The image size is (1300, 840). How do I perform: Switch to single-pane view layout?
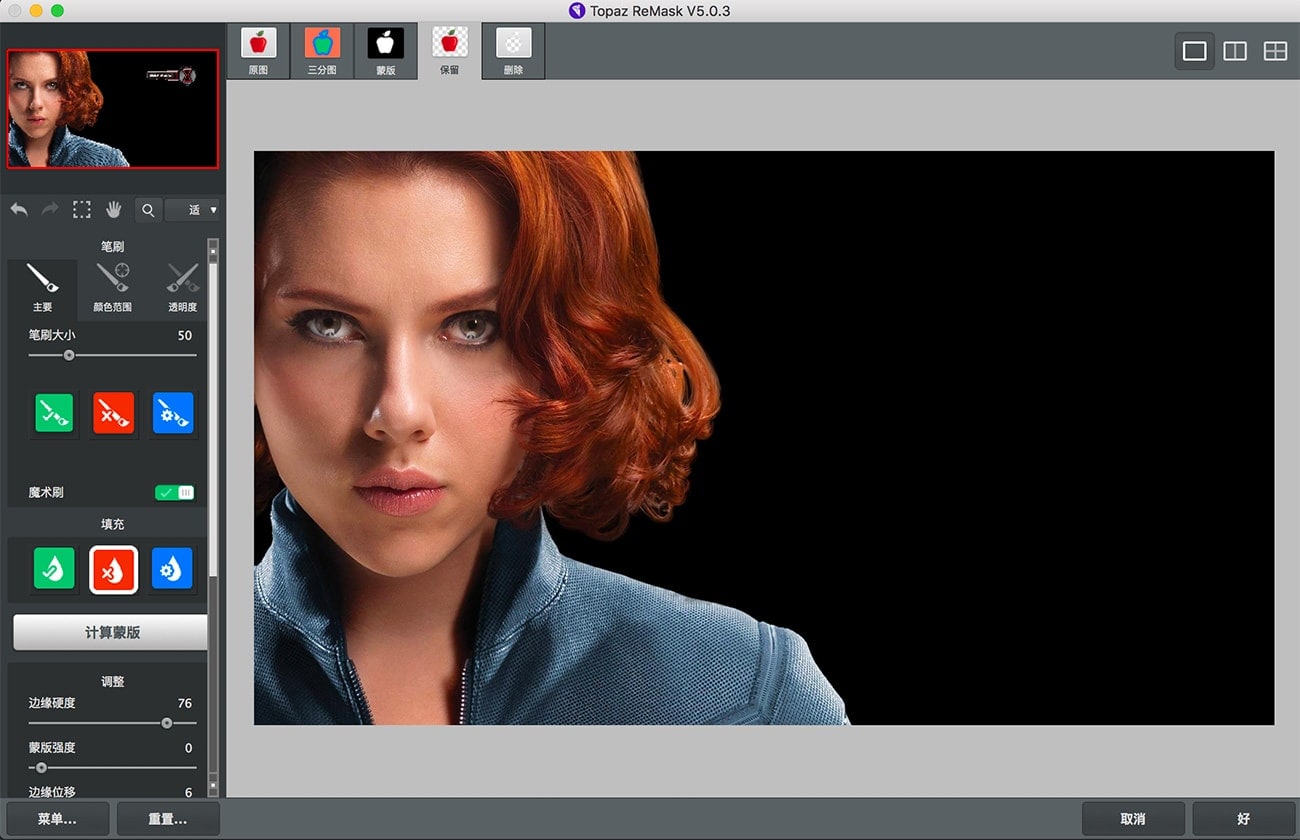point(1194,51)
